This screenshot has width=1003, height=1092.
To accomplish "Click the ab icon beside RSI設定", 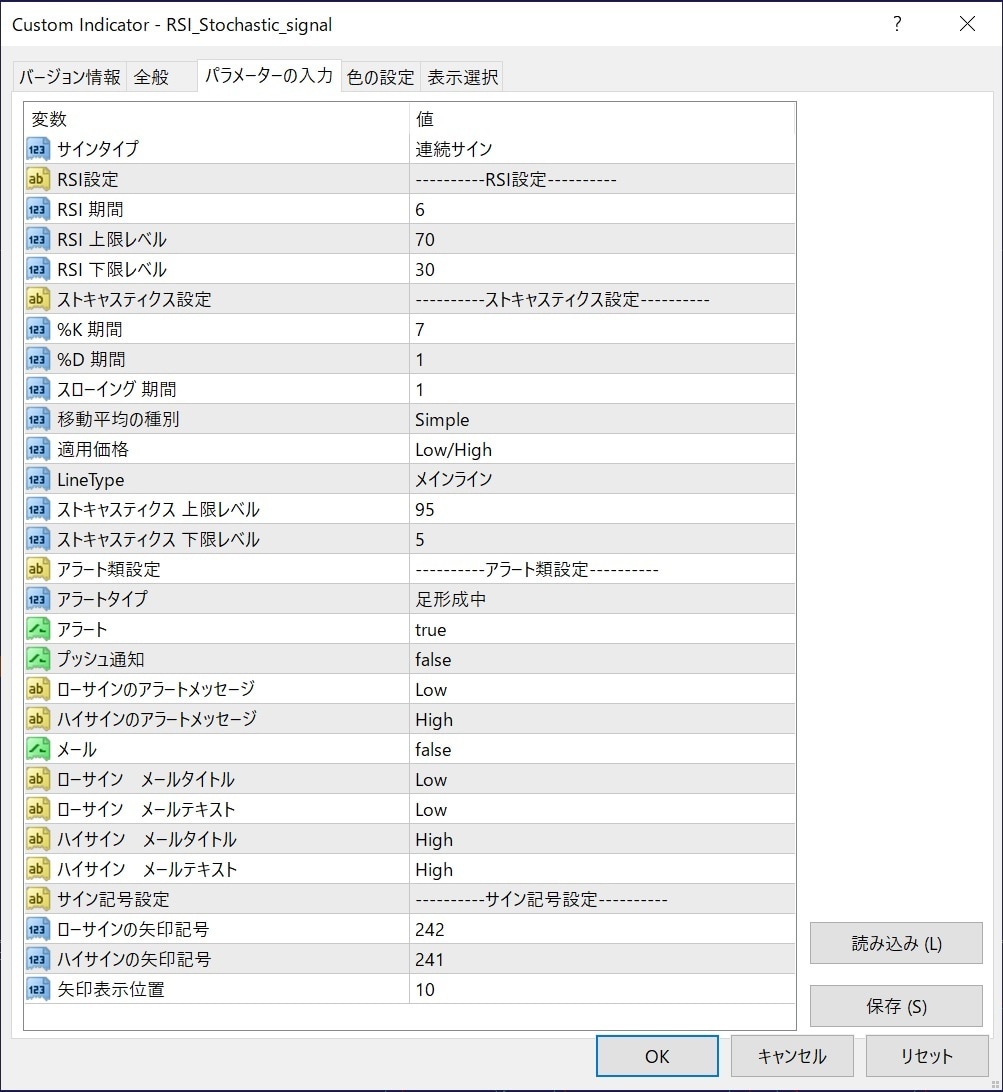I will (x=38, y=179).
